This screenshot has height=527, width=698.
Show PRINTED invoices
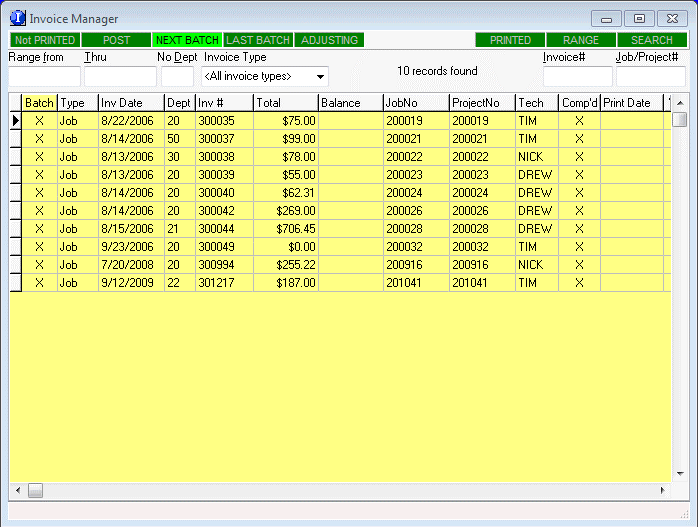pos(510,40)
